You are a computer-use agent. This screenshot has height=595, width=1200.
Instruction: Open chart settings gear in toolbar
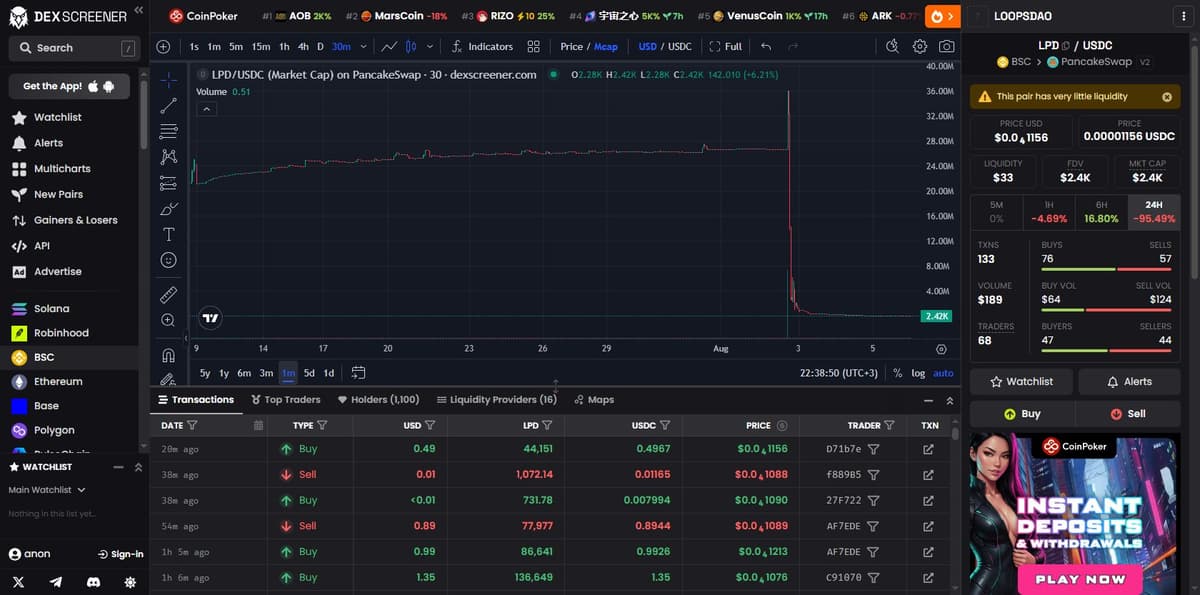click(x=920, y=47)
